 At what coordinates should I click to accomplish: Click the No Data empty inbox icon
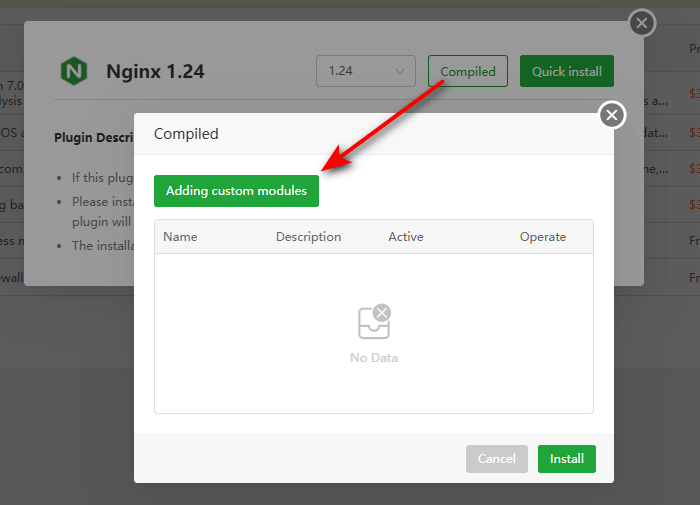pyautogui.click(x=375, y=321)
